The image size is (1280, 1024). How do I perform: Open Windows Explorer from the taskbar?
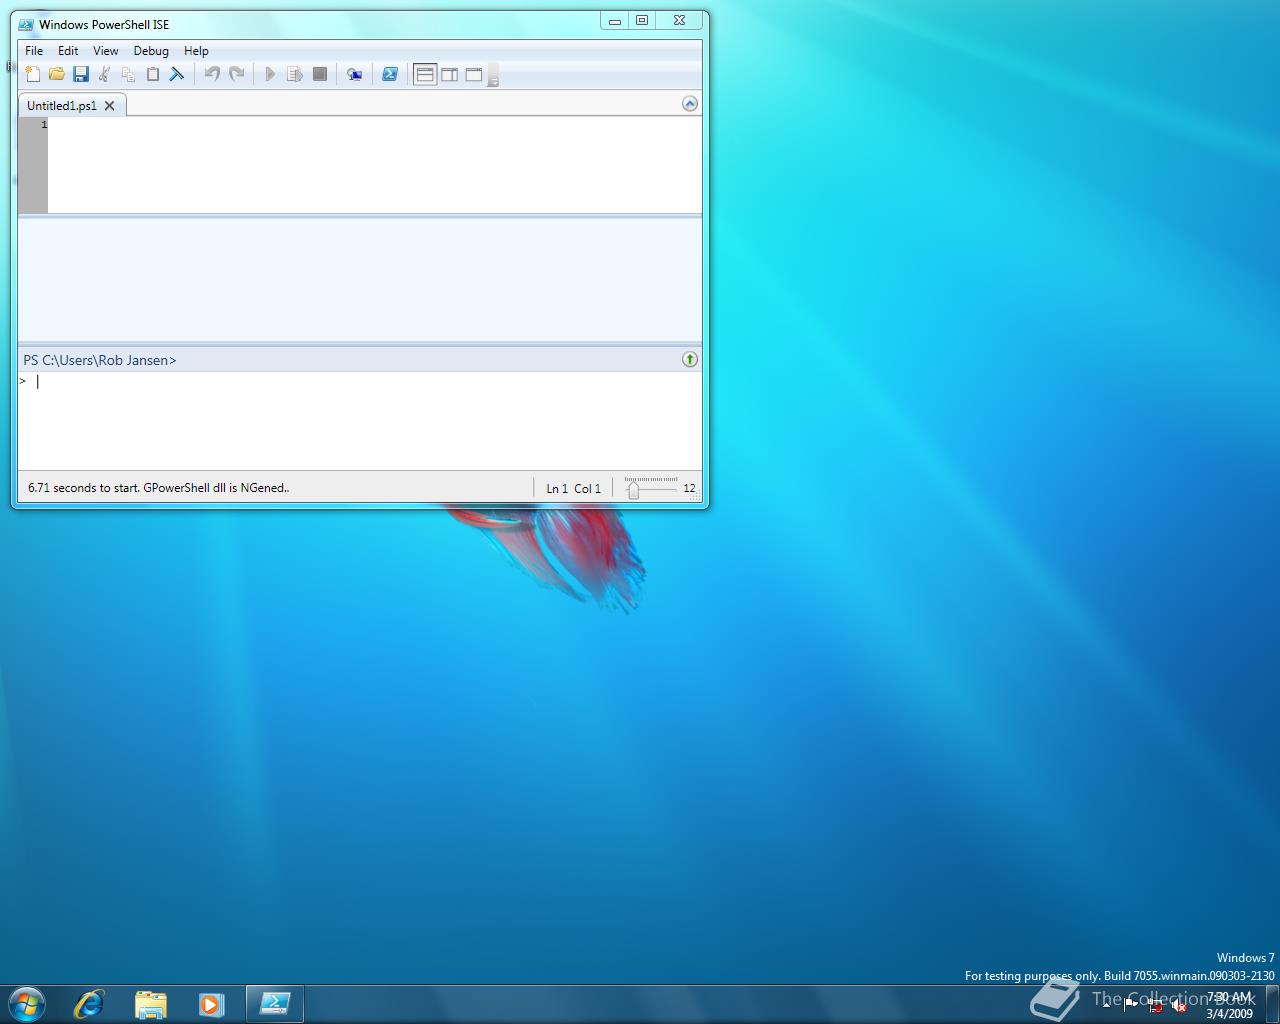pos(150,1004)
